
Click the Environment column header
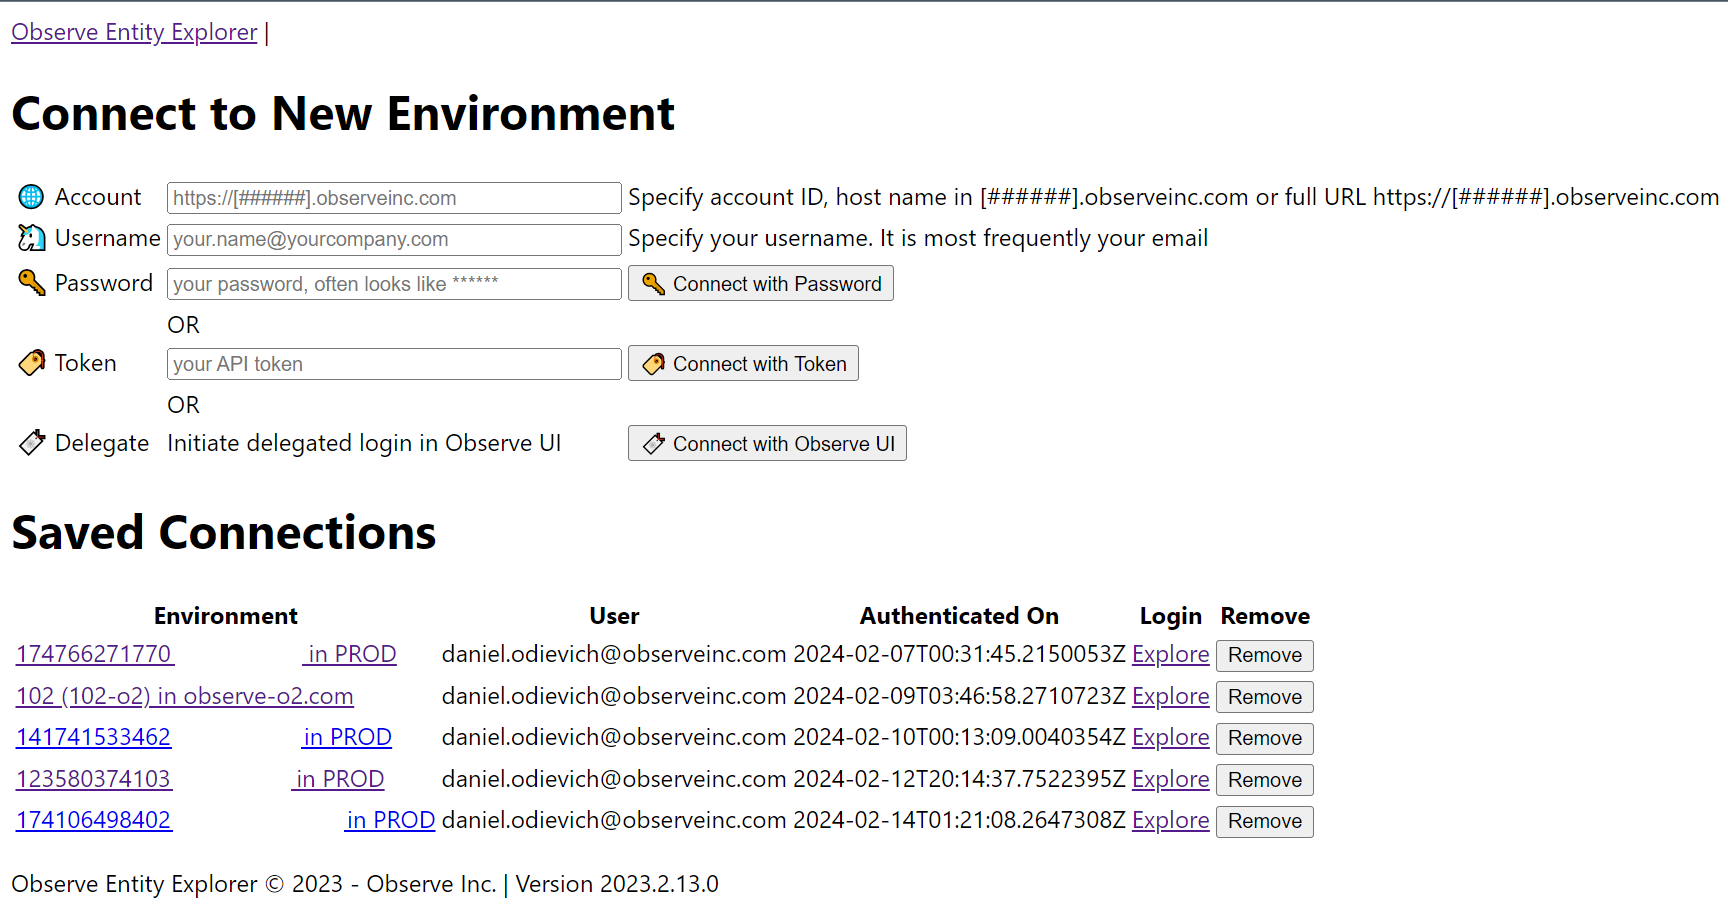pos(226,616)
